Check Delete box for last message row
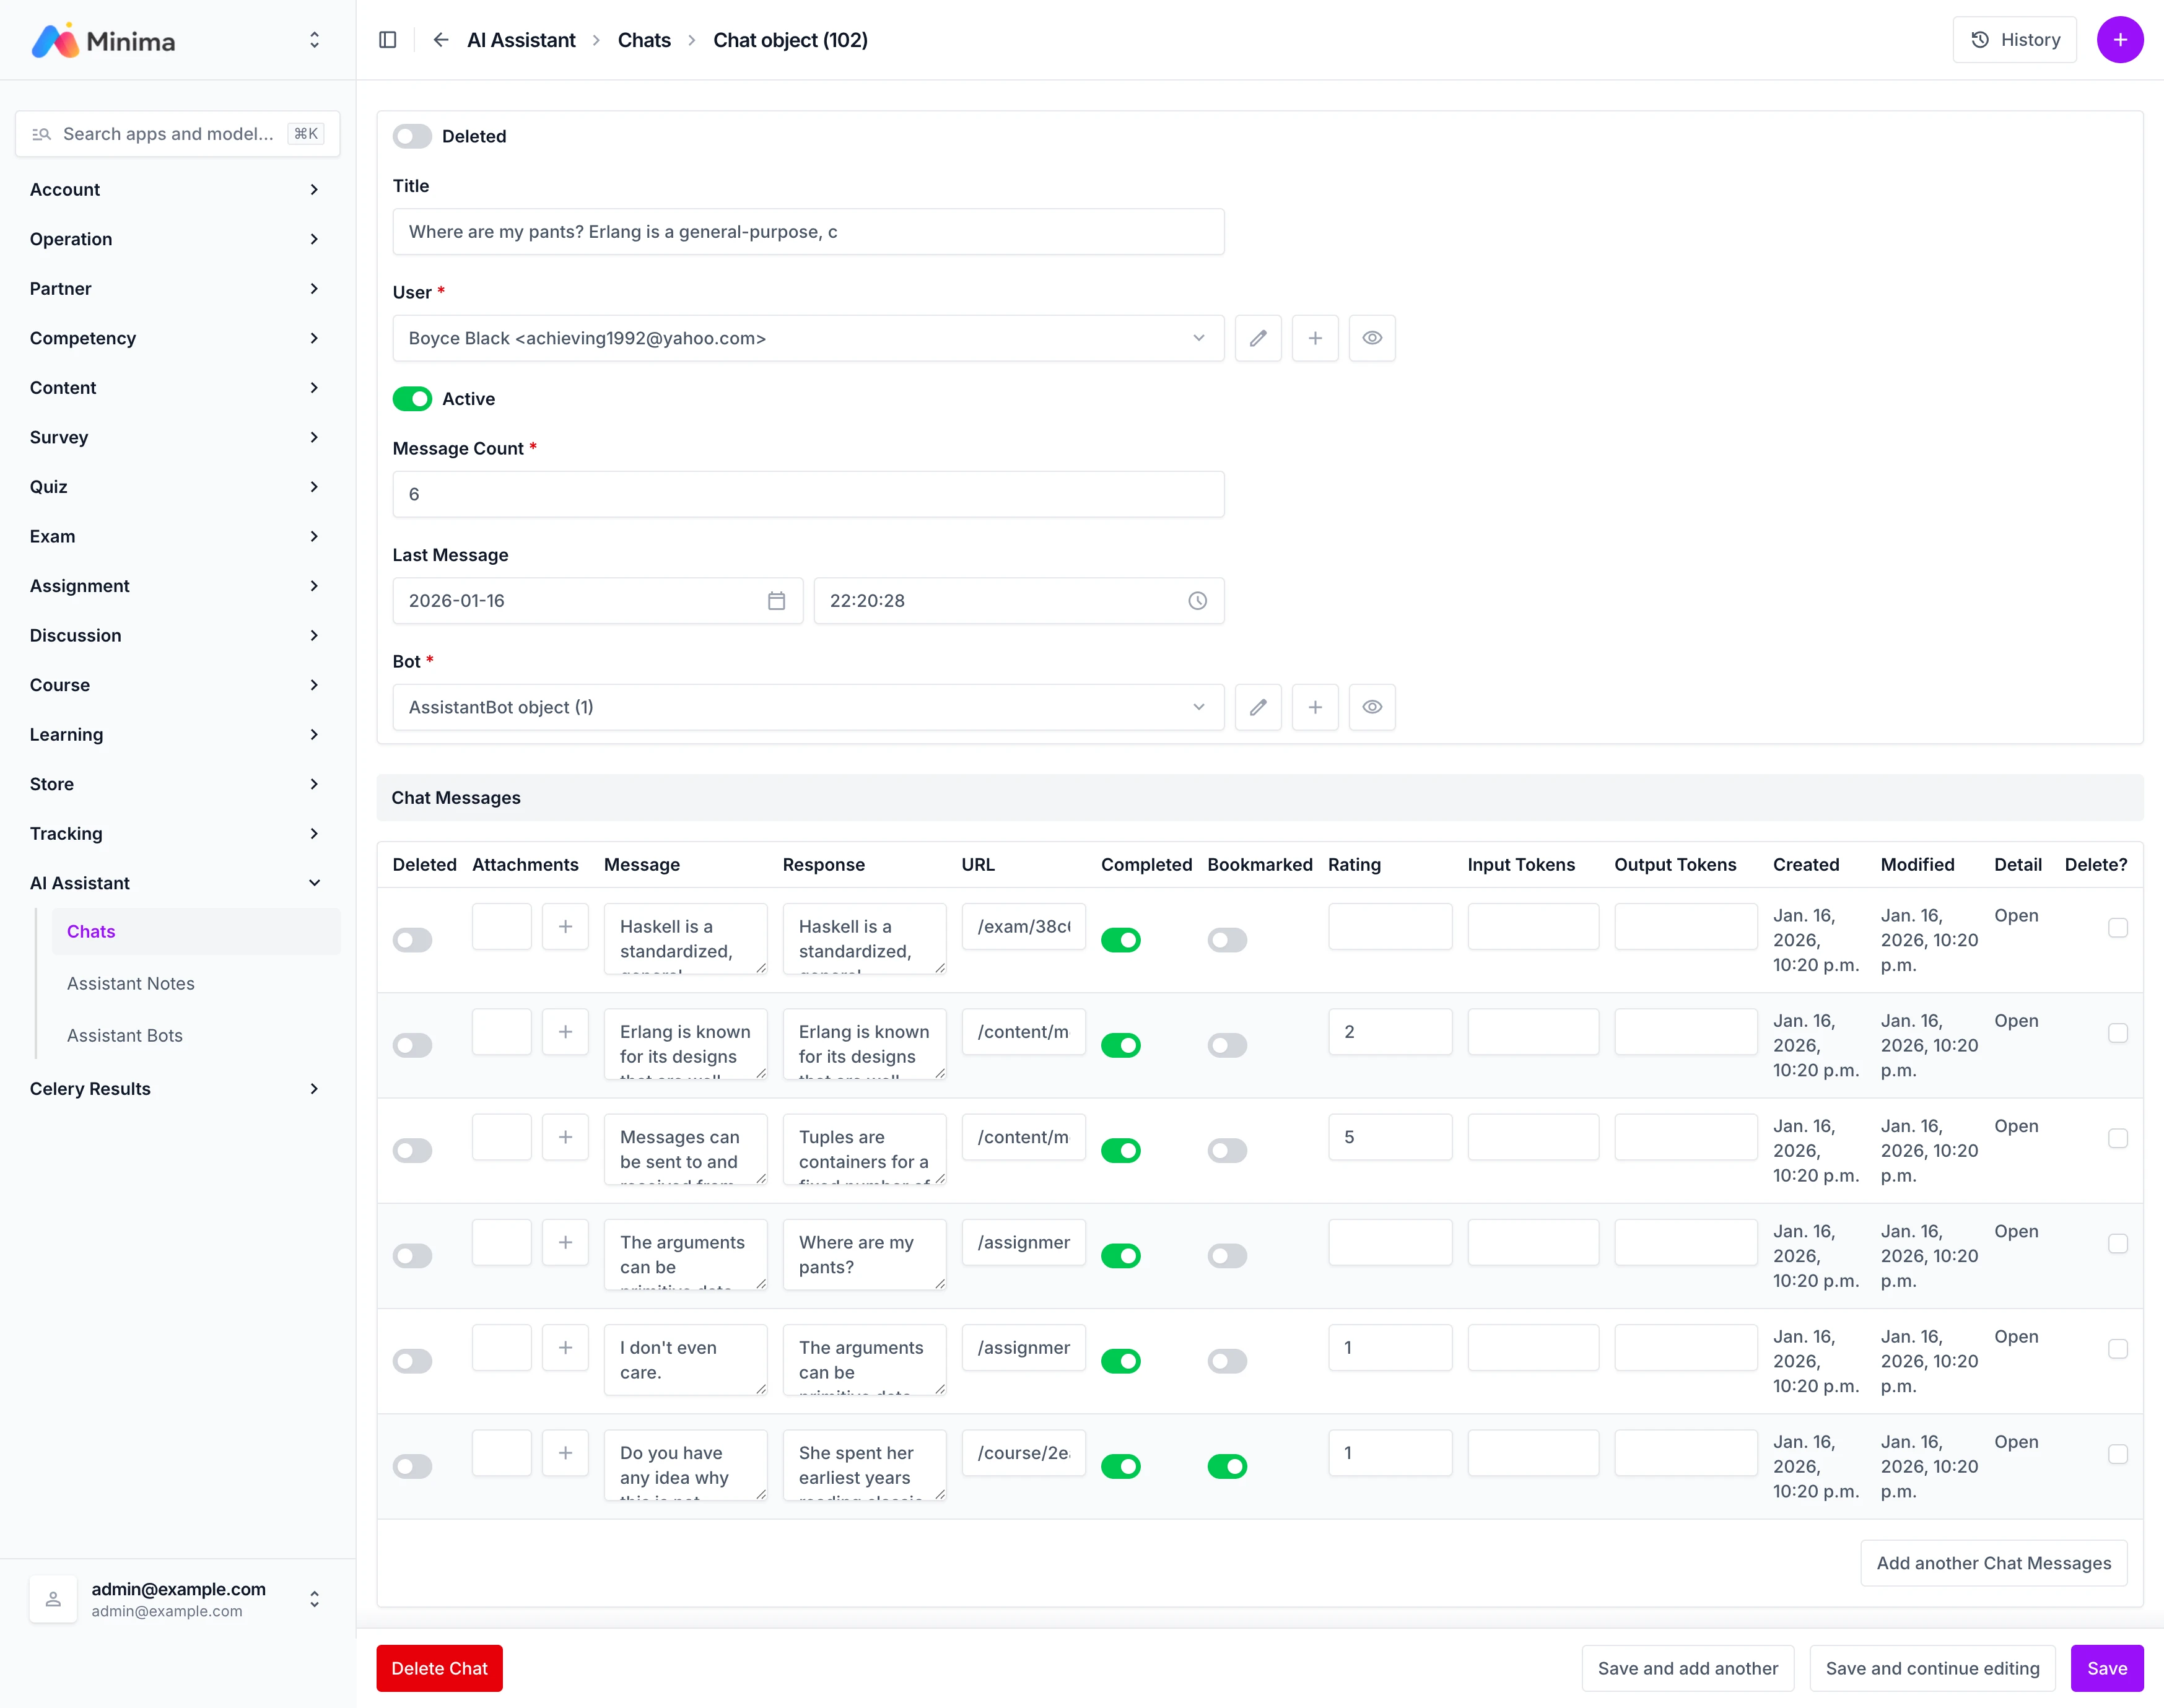Screen dimensions: 2164x1708 (2117, 1454)
